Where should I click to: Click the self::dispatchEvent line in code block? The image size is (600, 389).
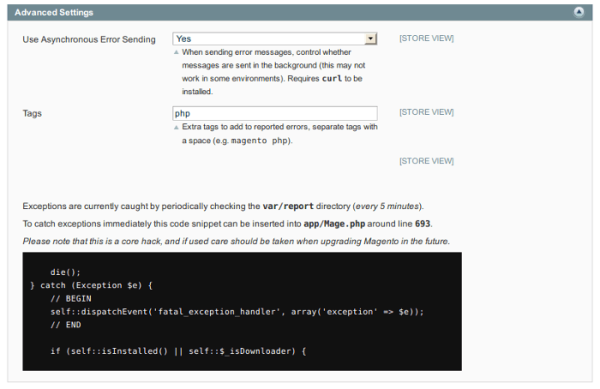point(237,312)
